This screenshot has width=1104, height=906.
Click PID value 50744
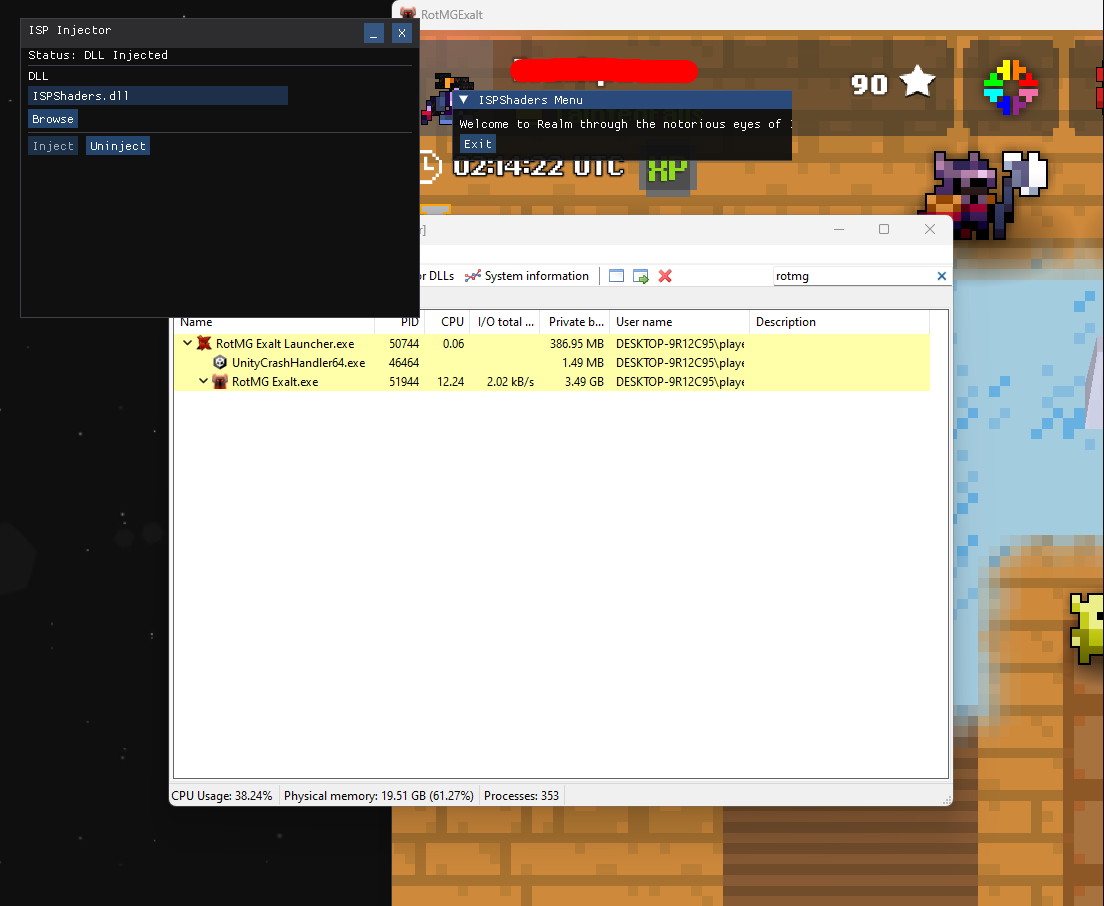(404, 344)
